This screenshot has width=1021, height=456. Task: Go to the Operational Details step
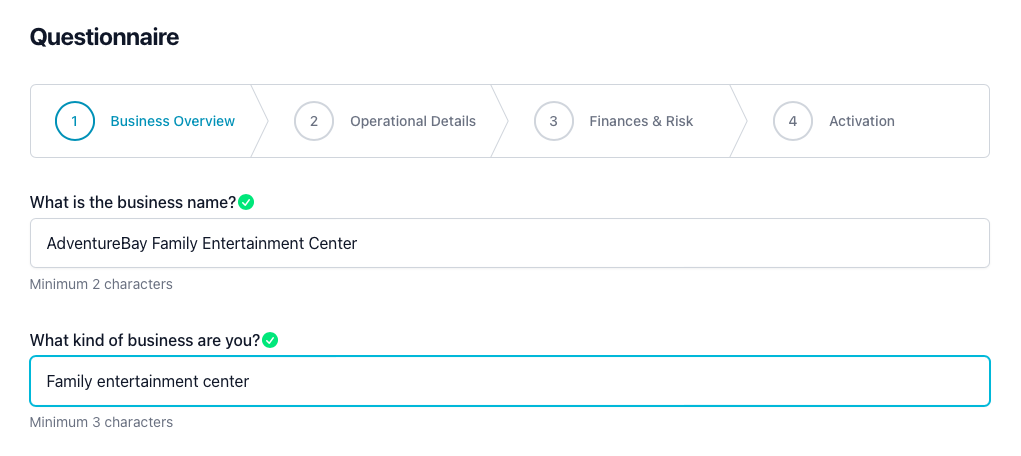coord(412,121)
